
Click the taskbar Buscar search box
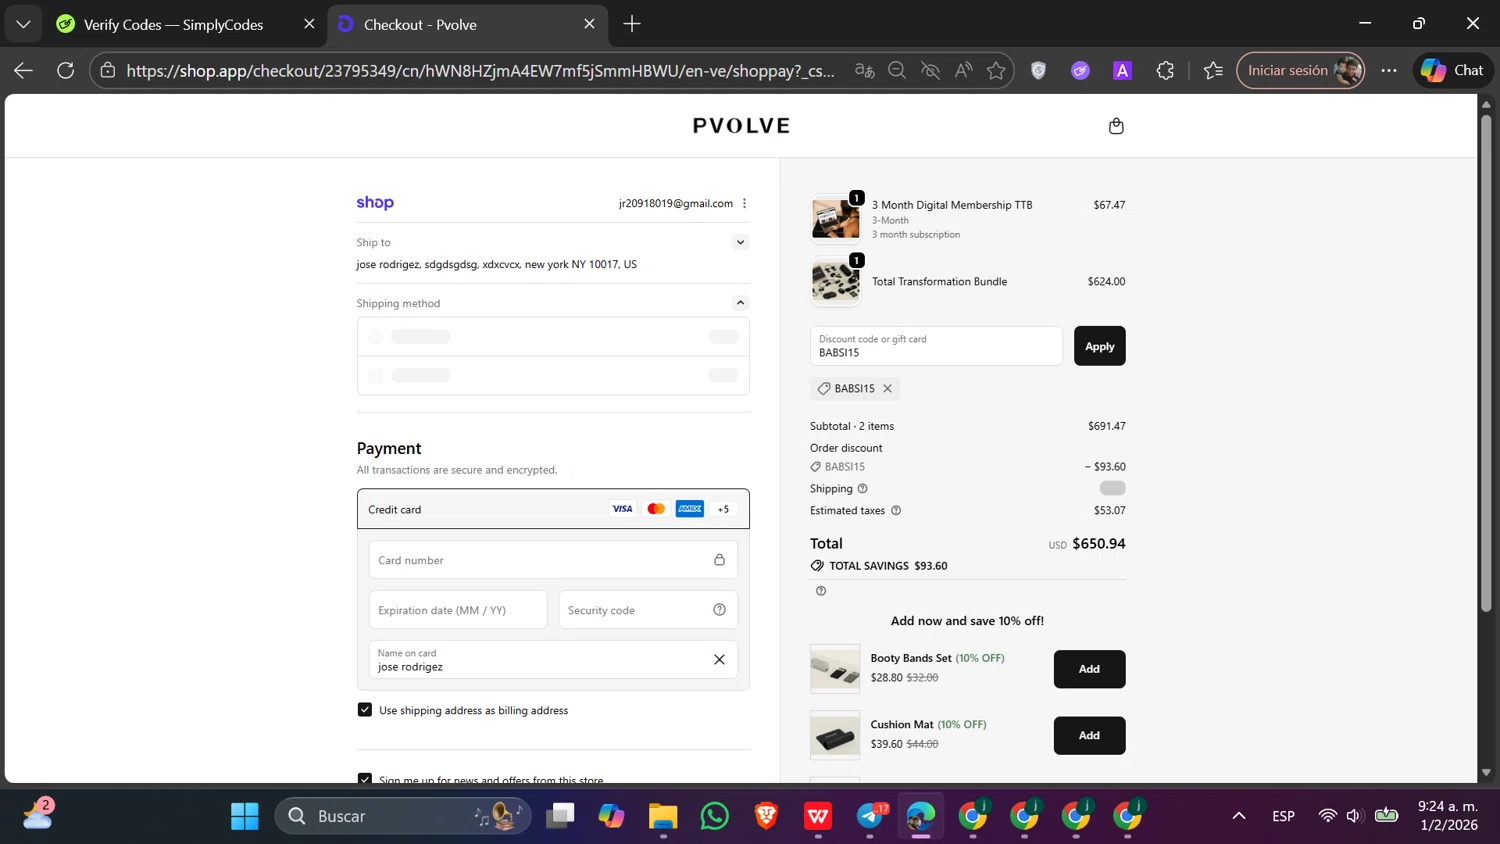coord(403,816)
